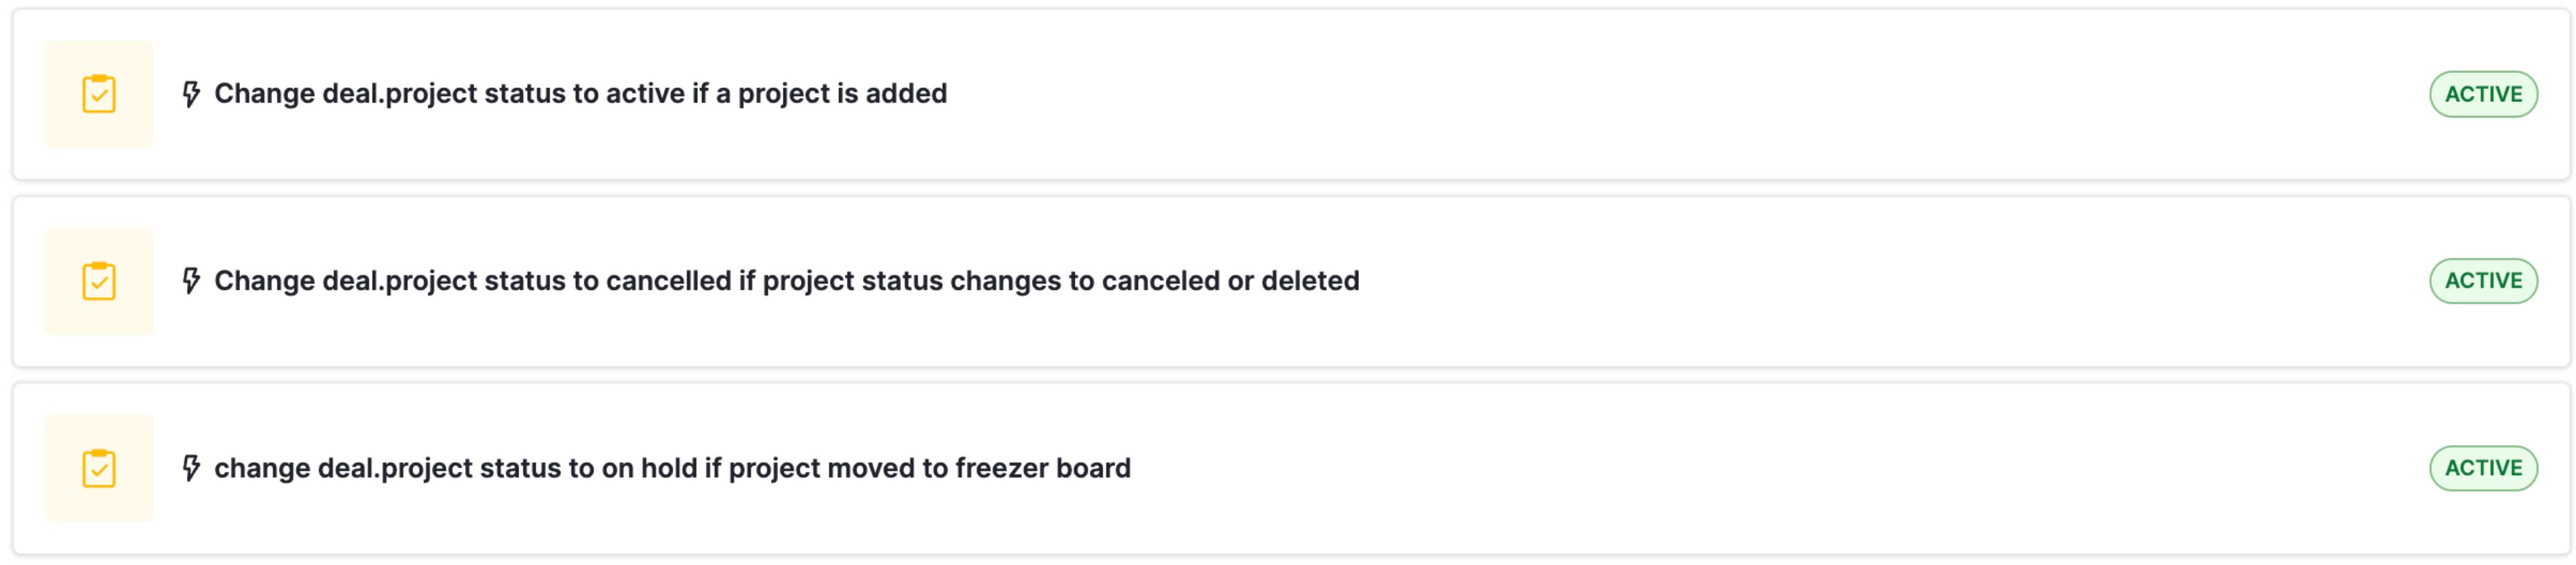Click the clipboard icon for the active-status automation
2576x565 pixels.
click(x=99, y=94)
